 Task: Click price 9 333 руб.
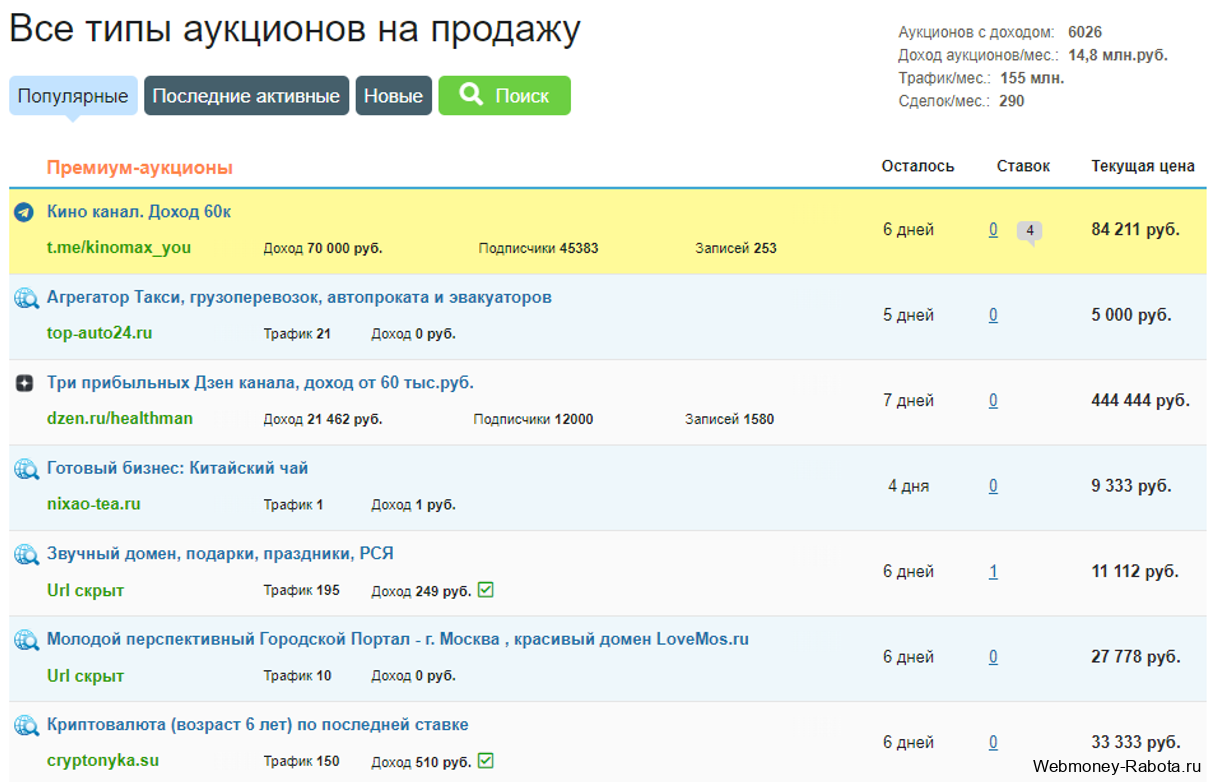coord(1131,486)
